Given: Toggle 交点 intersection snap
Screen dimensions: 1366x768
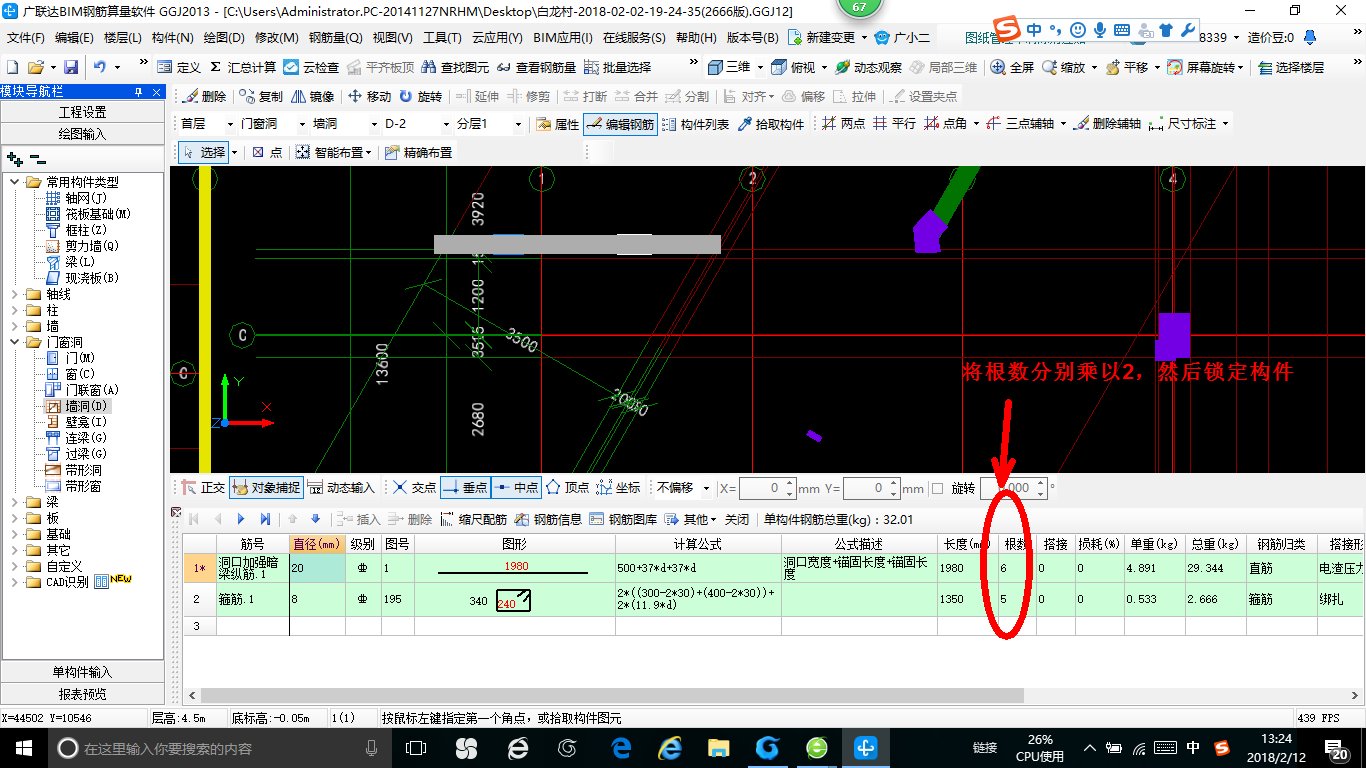Looking at the screenshot, I should click(x=414, y=488).
